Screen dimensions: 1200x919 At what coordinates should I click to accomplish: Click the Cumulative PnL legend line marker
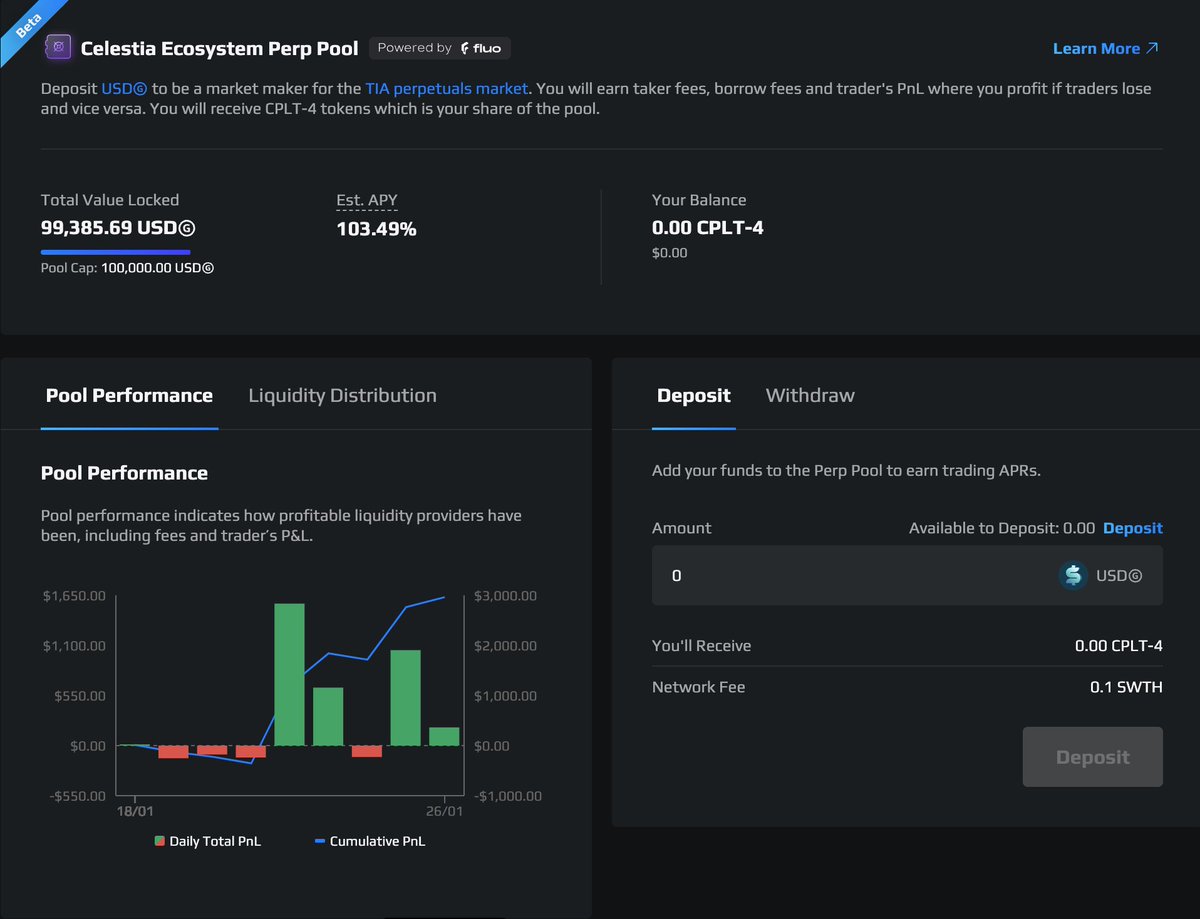[x=320, y=841]
